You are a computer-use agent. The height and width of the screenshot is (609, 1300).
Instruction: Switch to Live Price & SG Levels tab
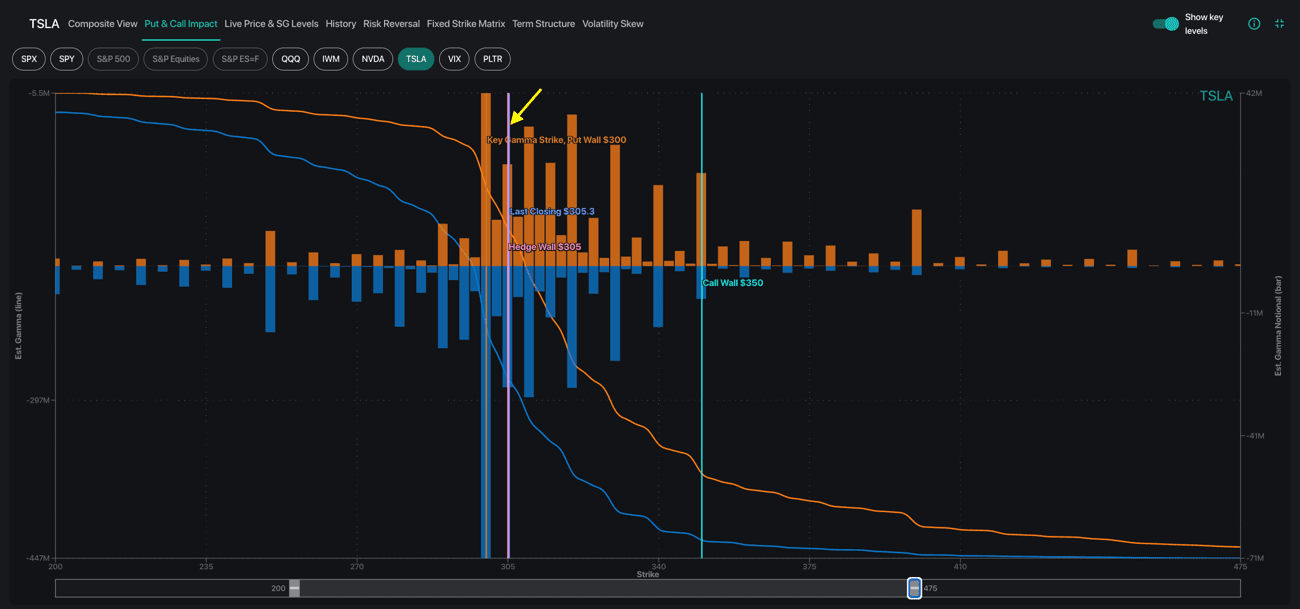272,23
